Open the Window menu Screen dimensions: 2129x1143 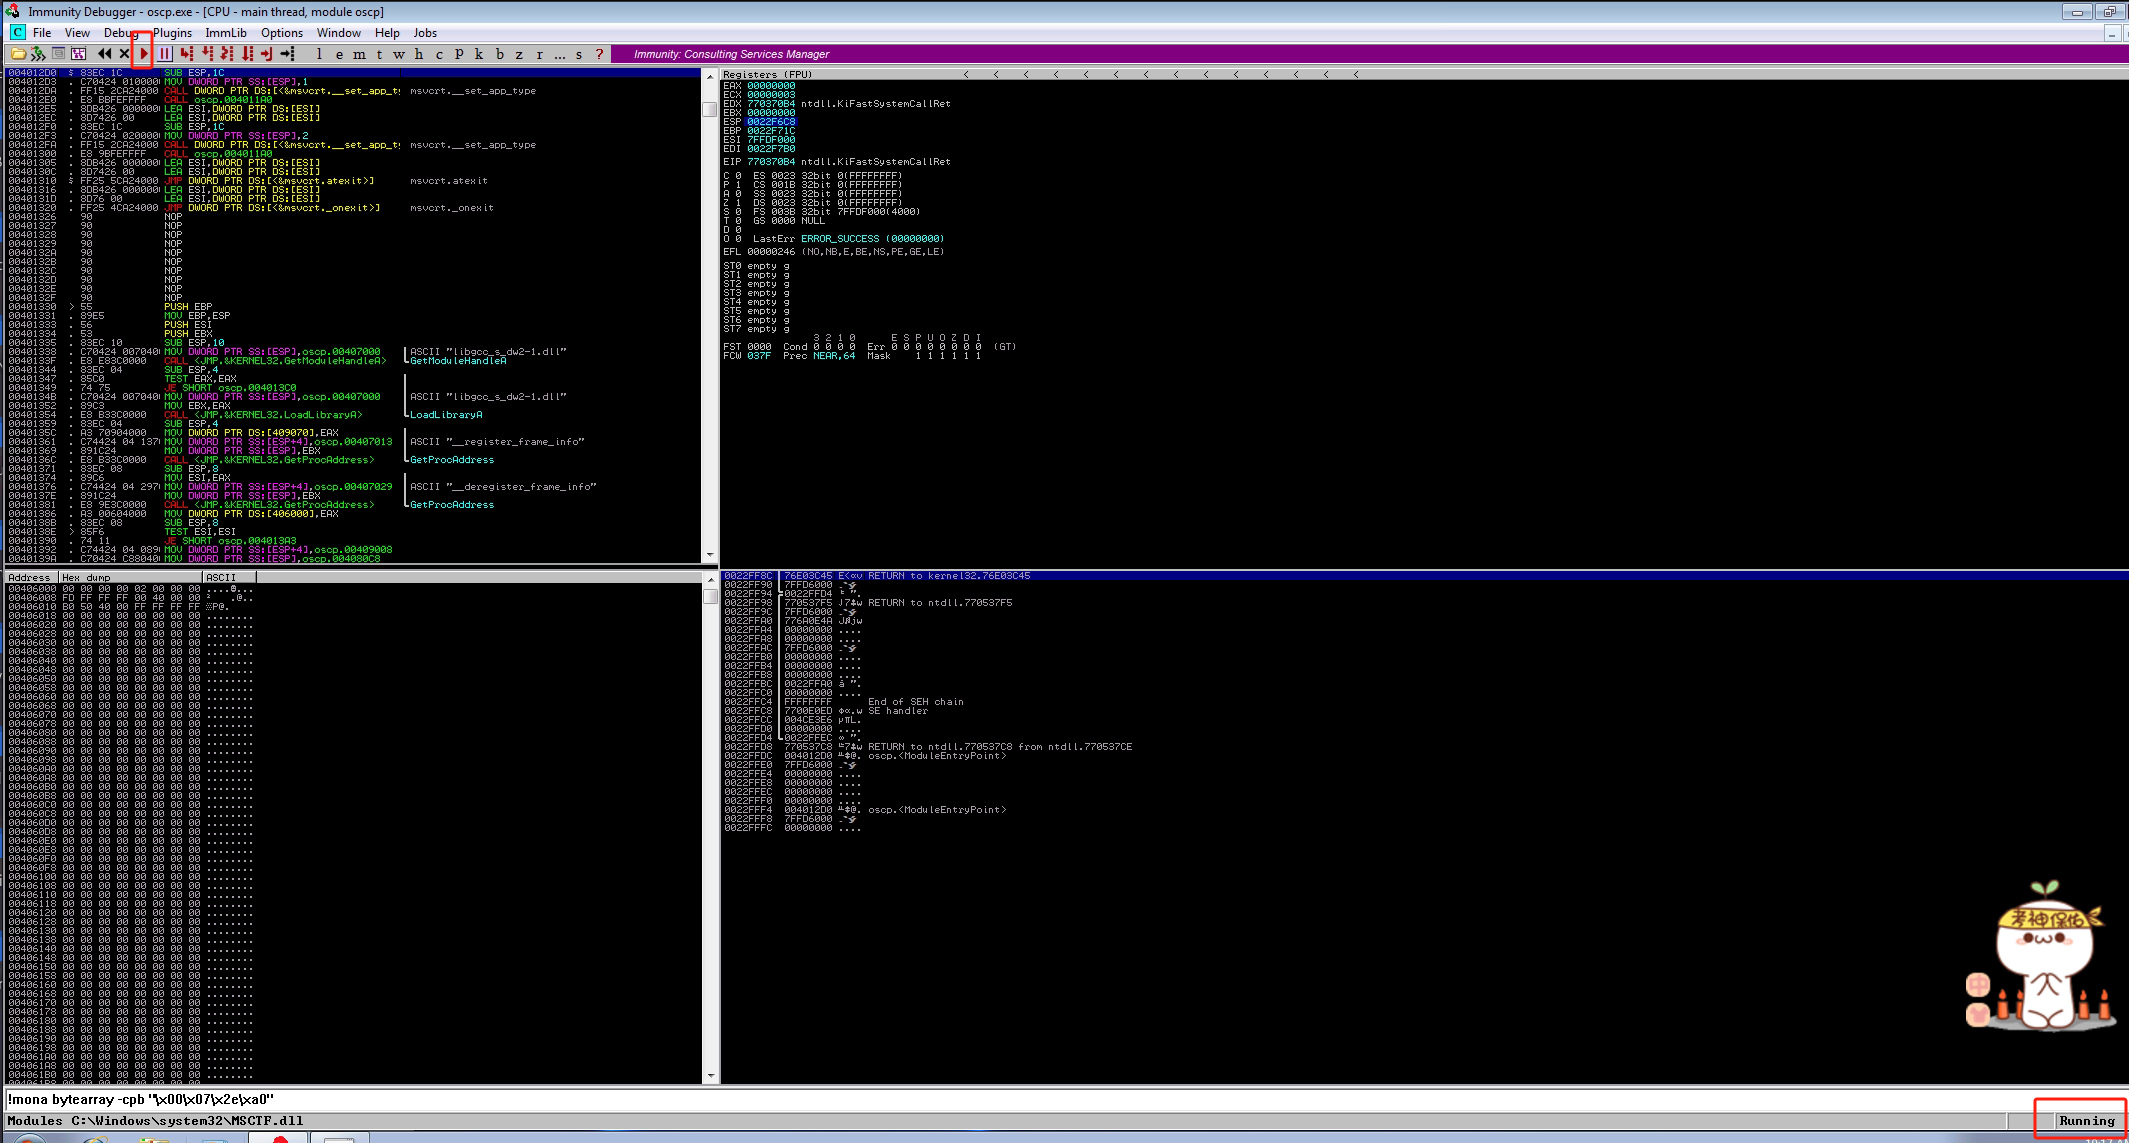click(x=339, y=33)
